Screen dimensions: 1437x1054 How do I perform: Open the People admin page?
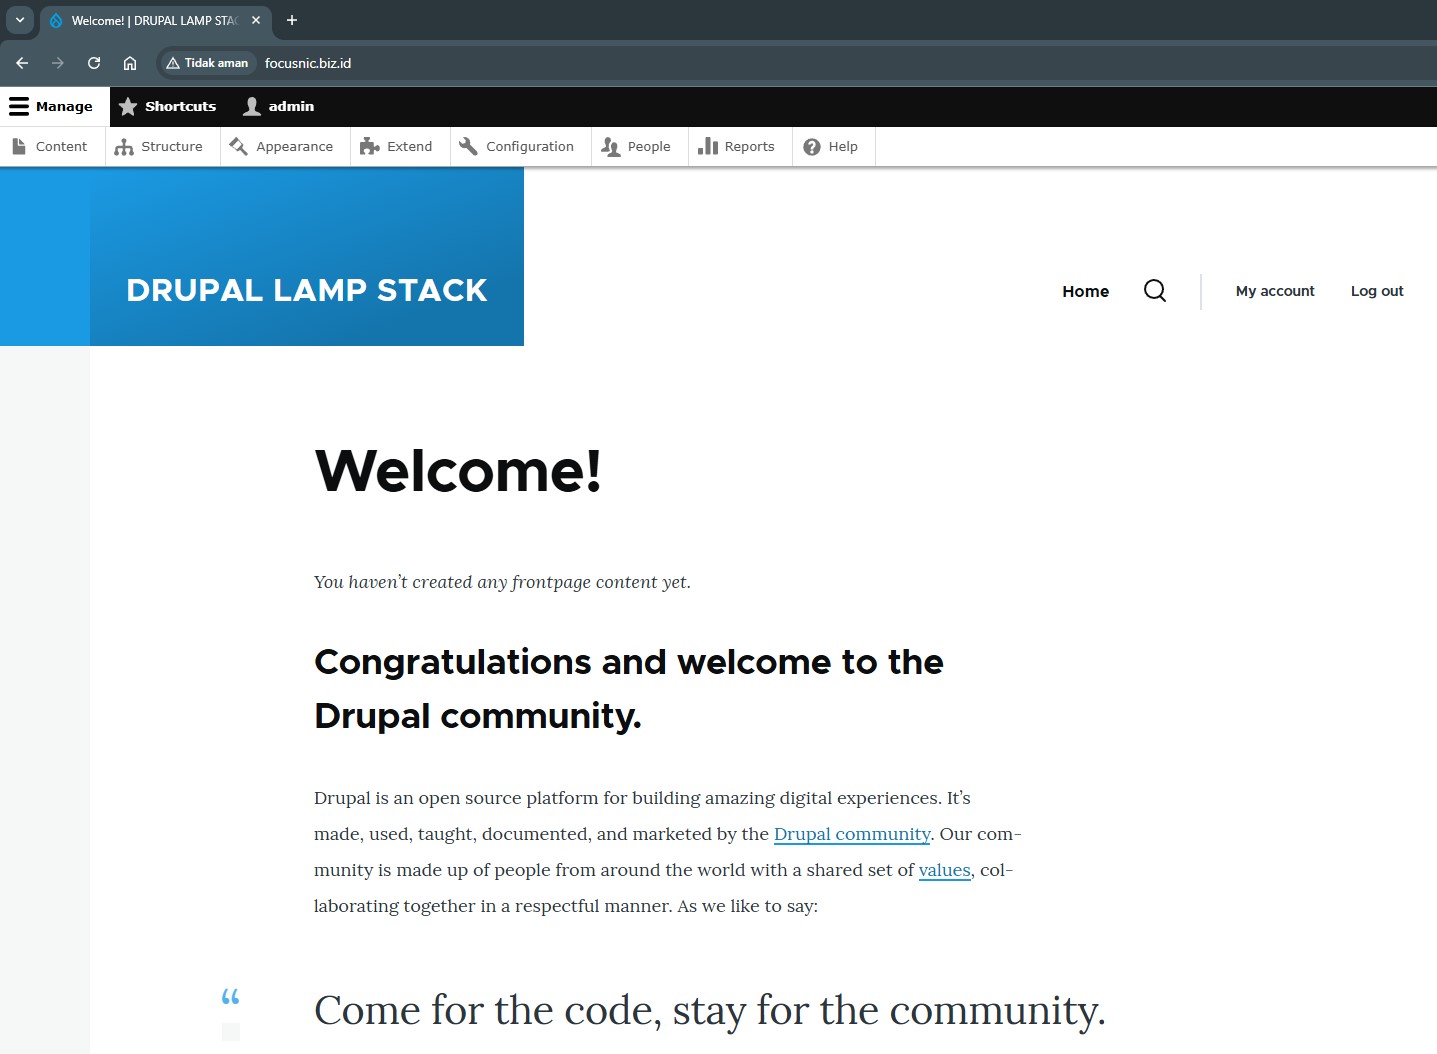pos(637,146)
